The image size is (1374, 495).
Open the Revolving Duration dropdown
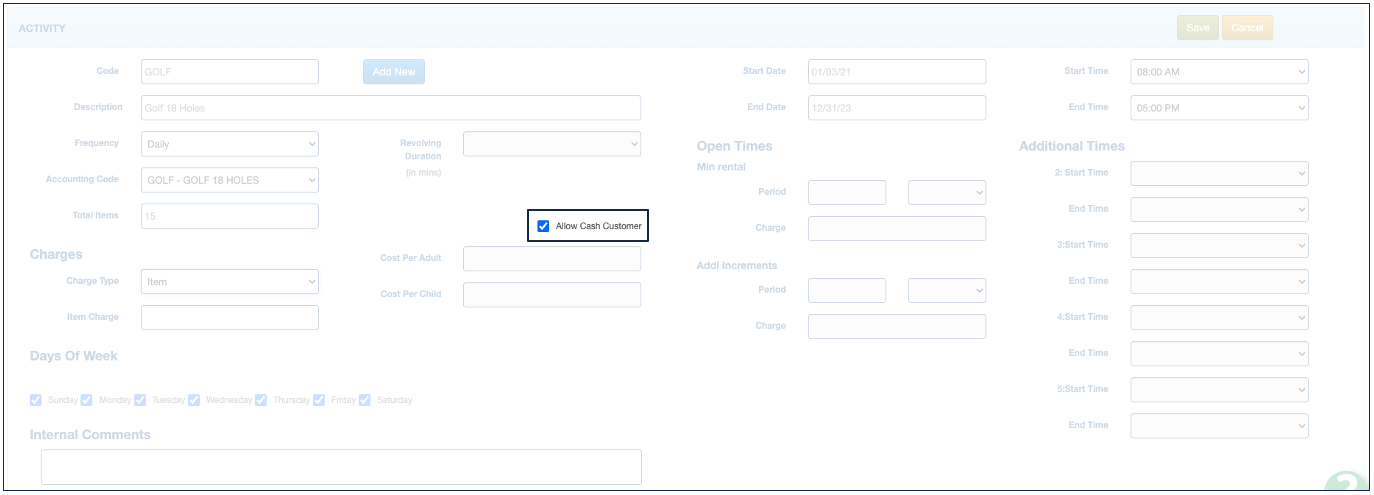coord(551,144)
